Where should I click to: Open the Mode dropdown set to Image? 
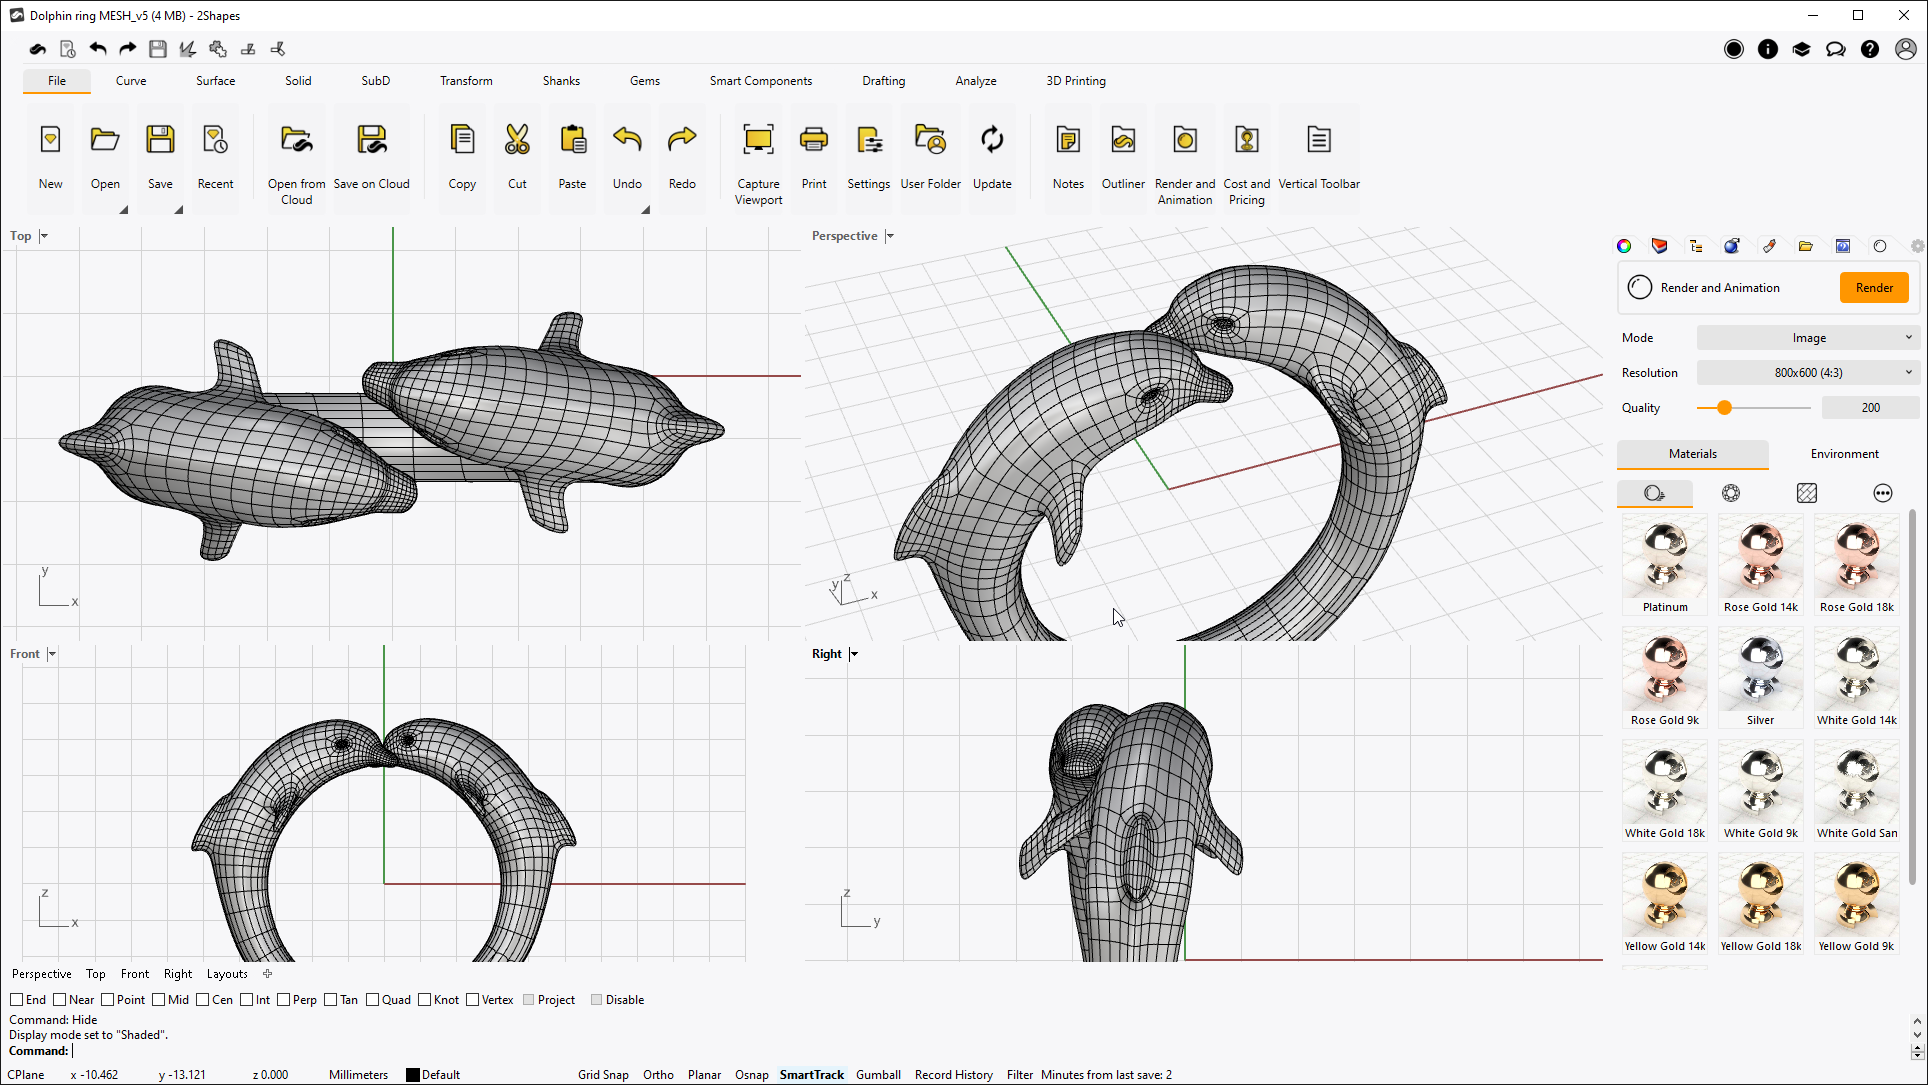pos(1808,338)
